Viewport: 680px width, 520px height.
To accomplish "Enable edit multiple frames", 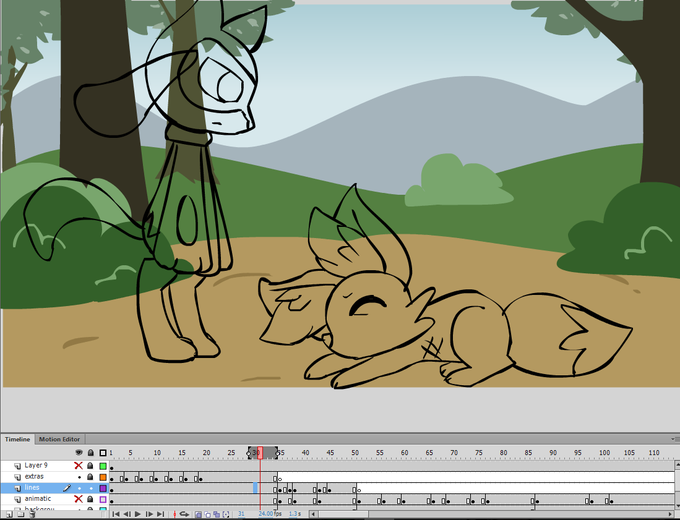I will point(216,514).
